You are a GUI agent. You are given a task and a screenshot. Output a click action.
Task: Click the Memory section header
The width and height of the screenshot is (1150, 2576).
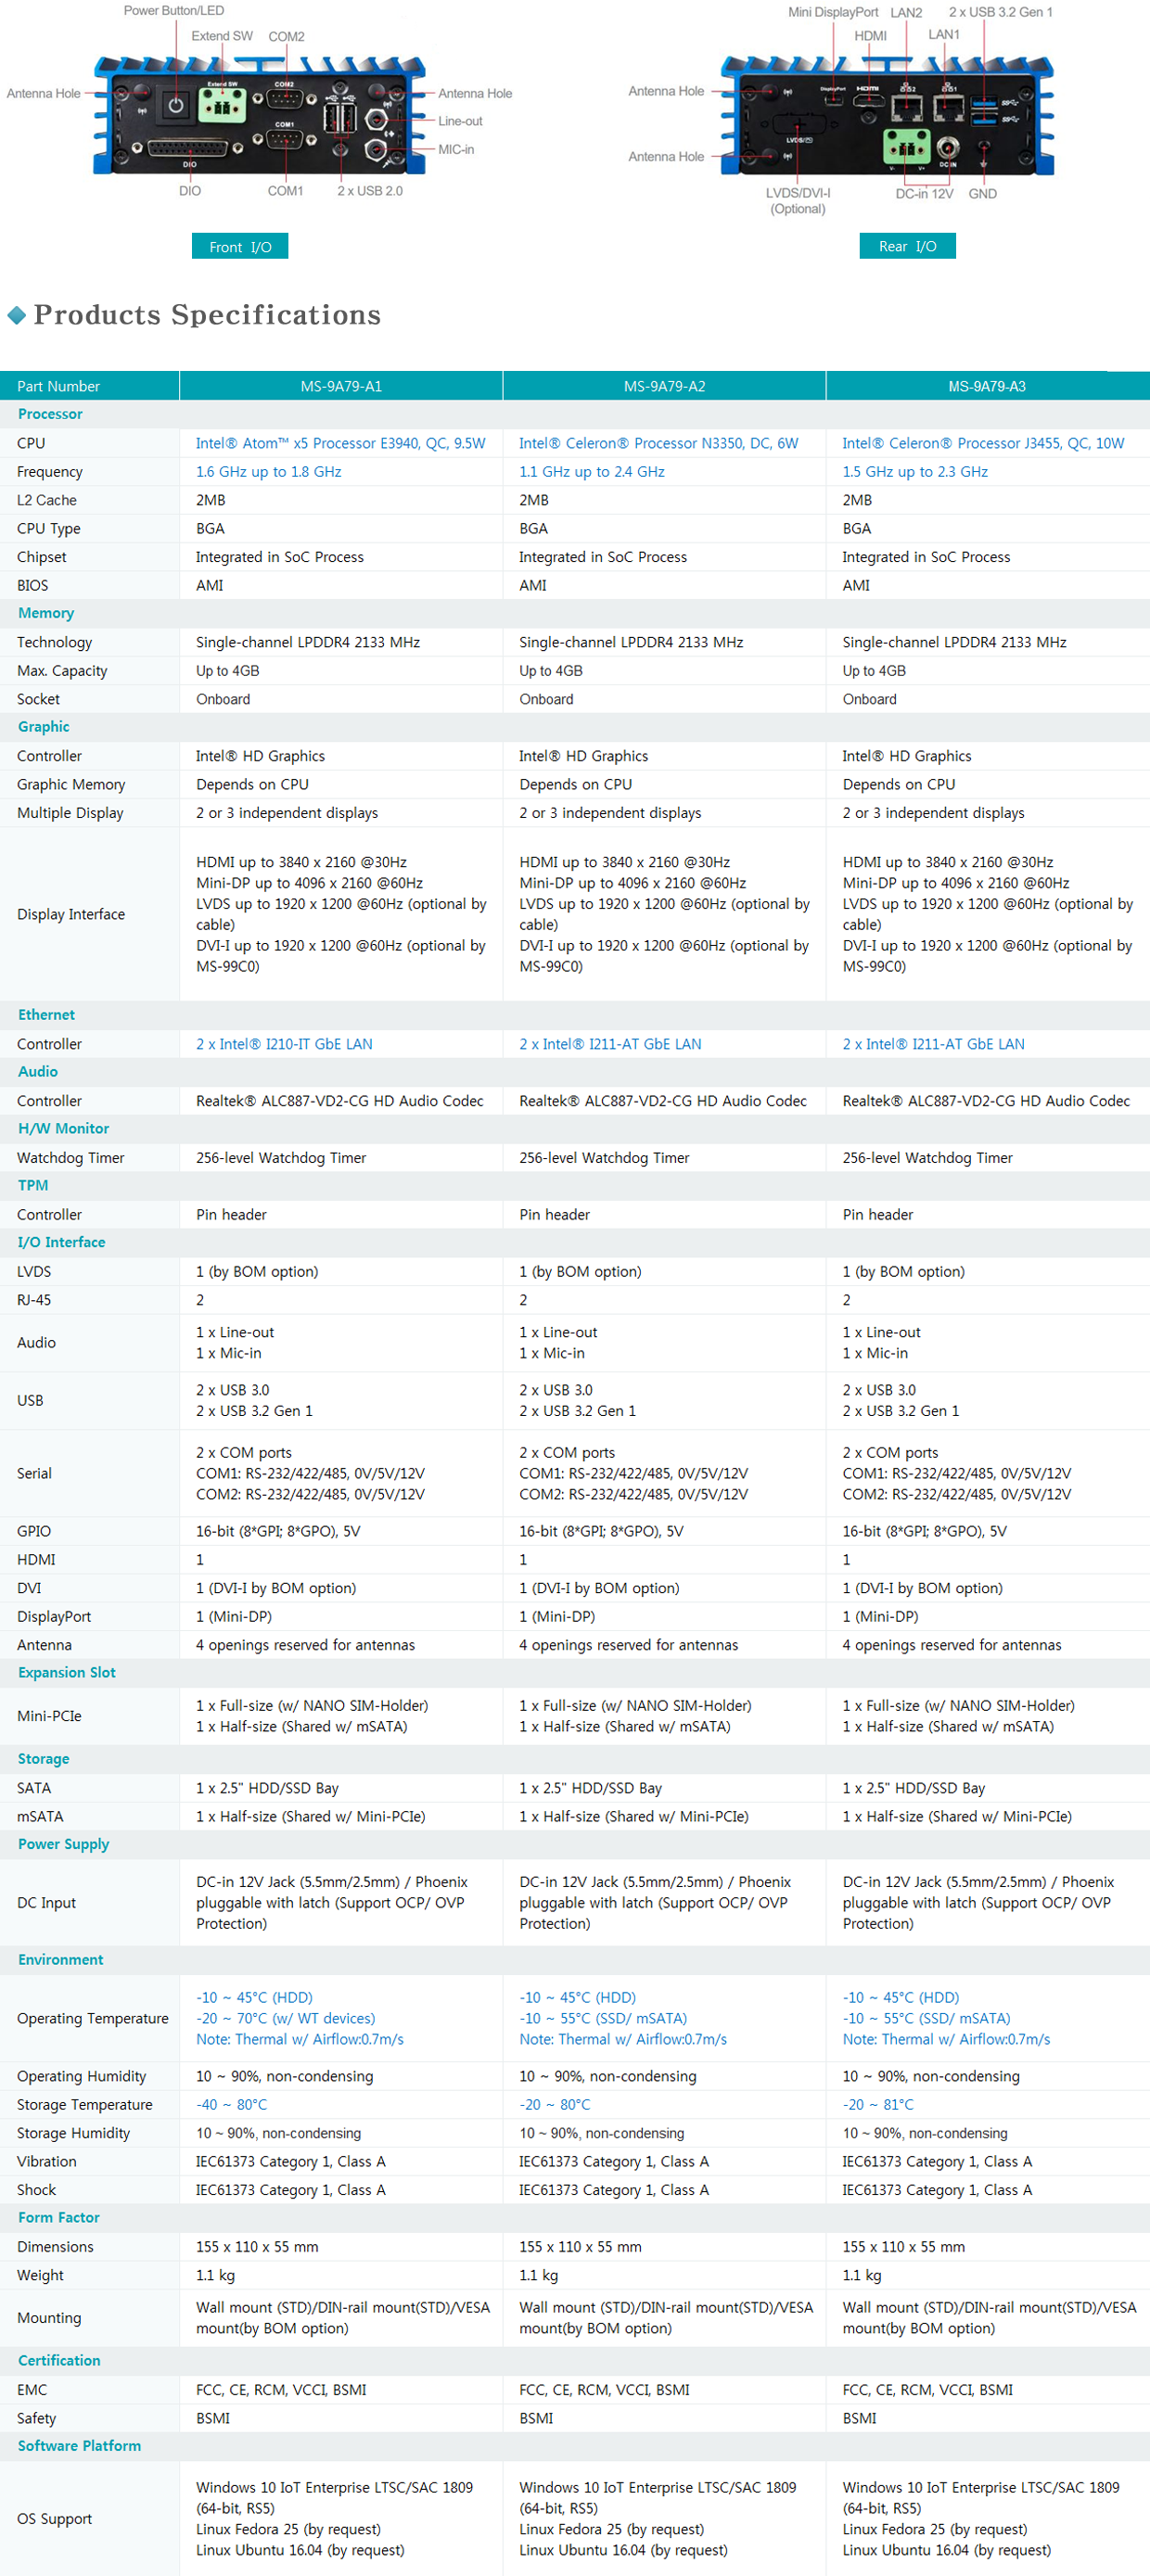coord(46,613)
